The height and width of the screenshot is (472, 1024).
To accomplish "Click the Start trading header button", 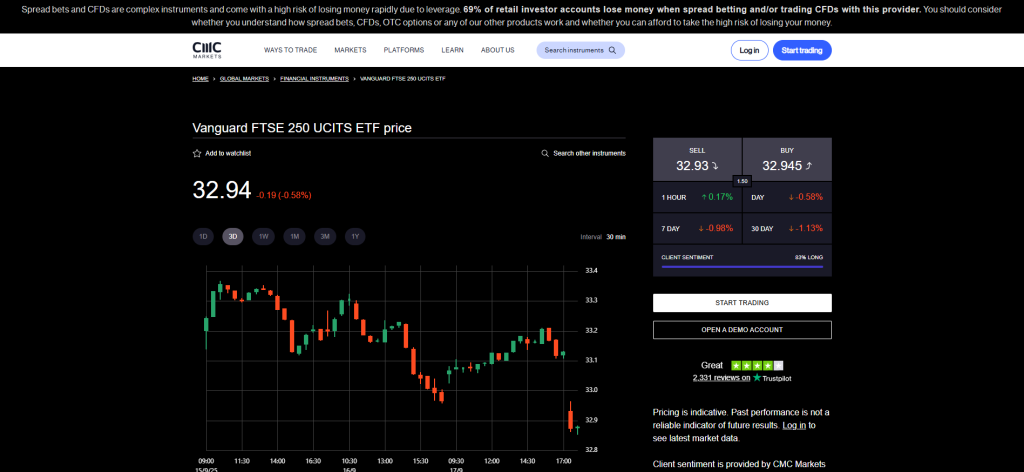I will [x=802, y=50].
